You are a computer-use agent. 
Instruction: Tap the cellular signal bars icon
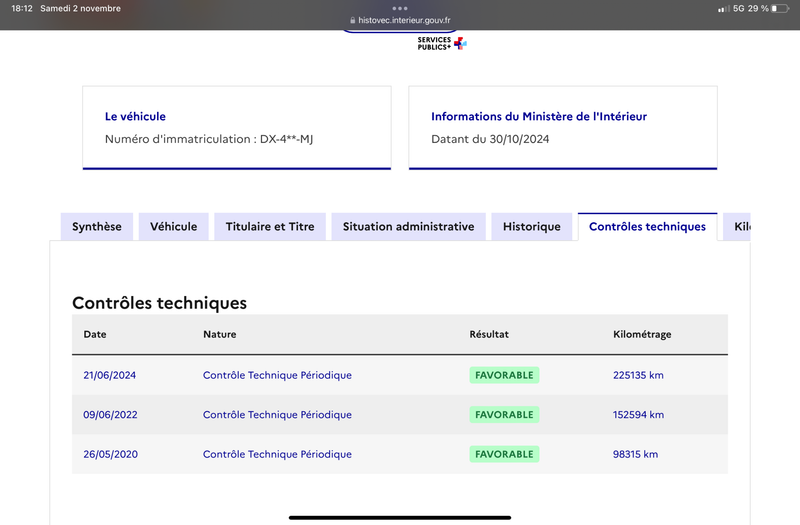pos(723,9)
